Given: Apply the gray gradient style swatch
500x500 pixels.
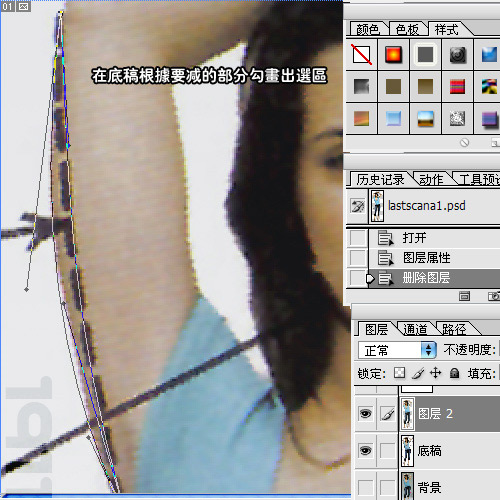Looking at the screenshot, I should point(361,86).
